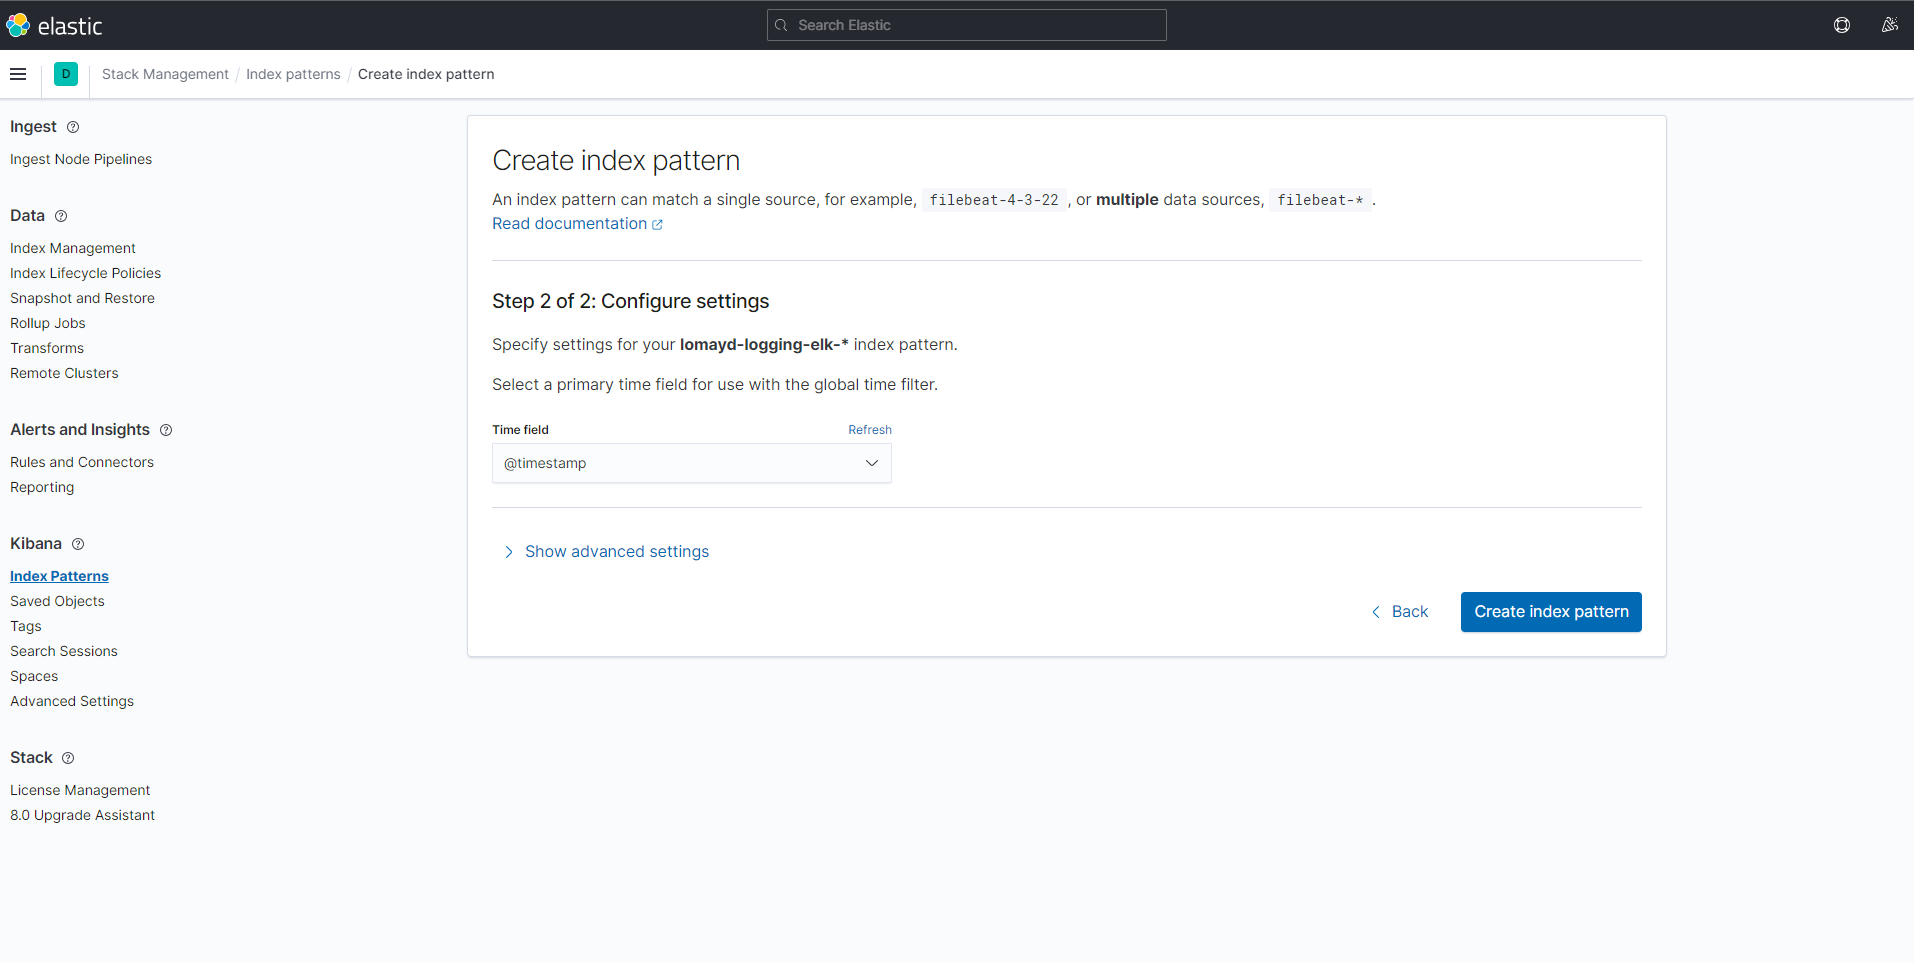Click the help icon beside Stack heading
This screenshot has width=1914, height=963.
(x=68, y=758)
